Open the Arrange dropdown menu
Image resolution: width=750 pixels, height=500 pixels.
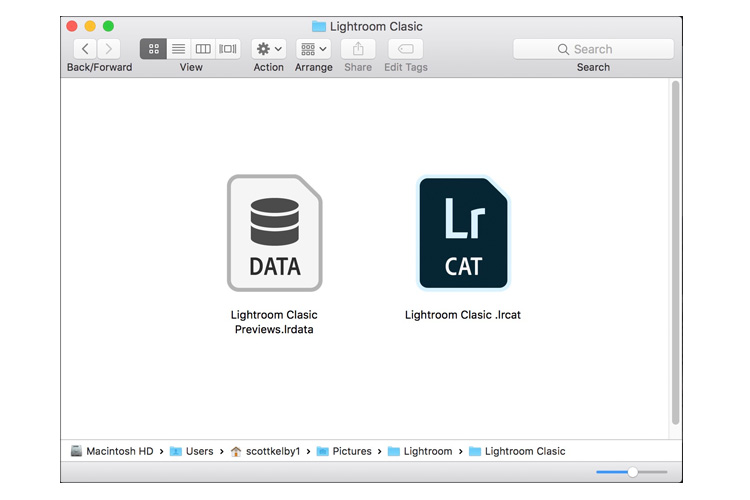pyautogui.click(x=313, y=49)
